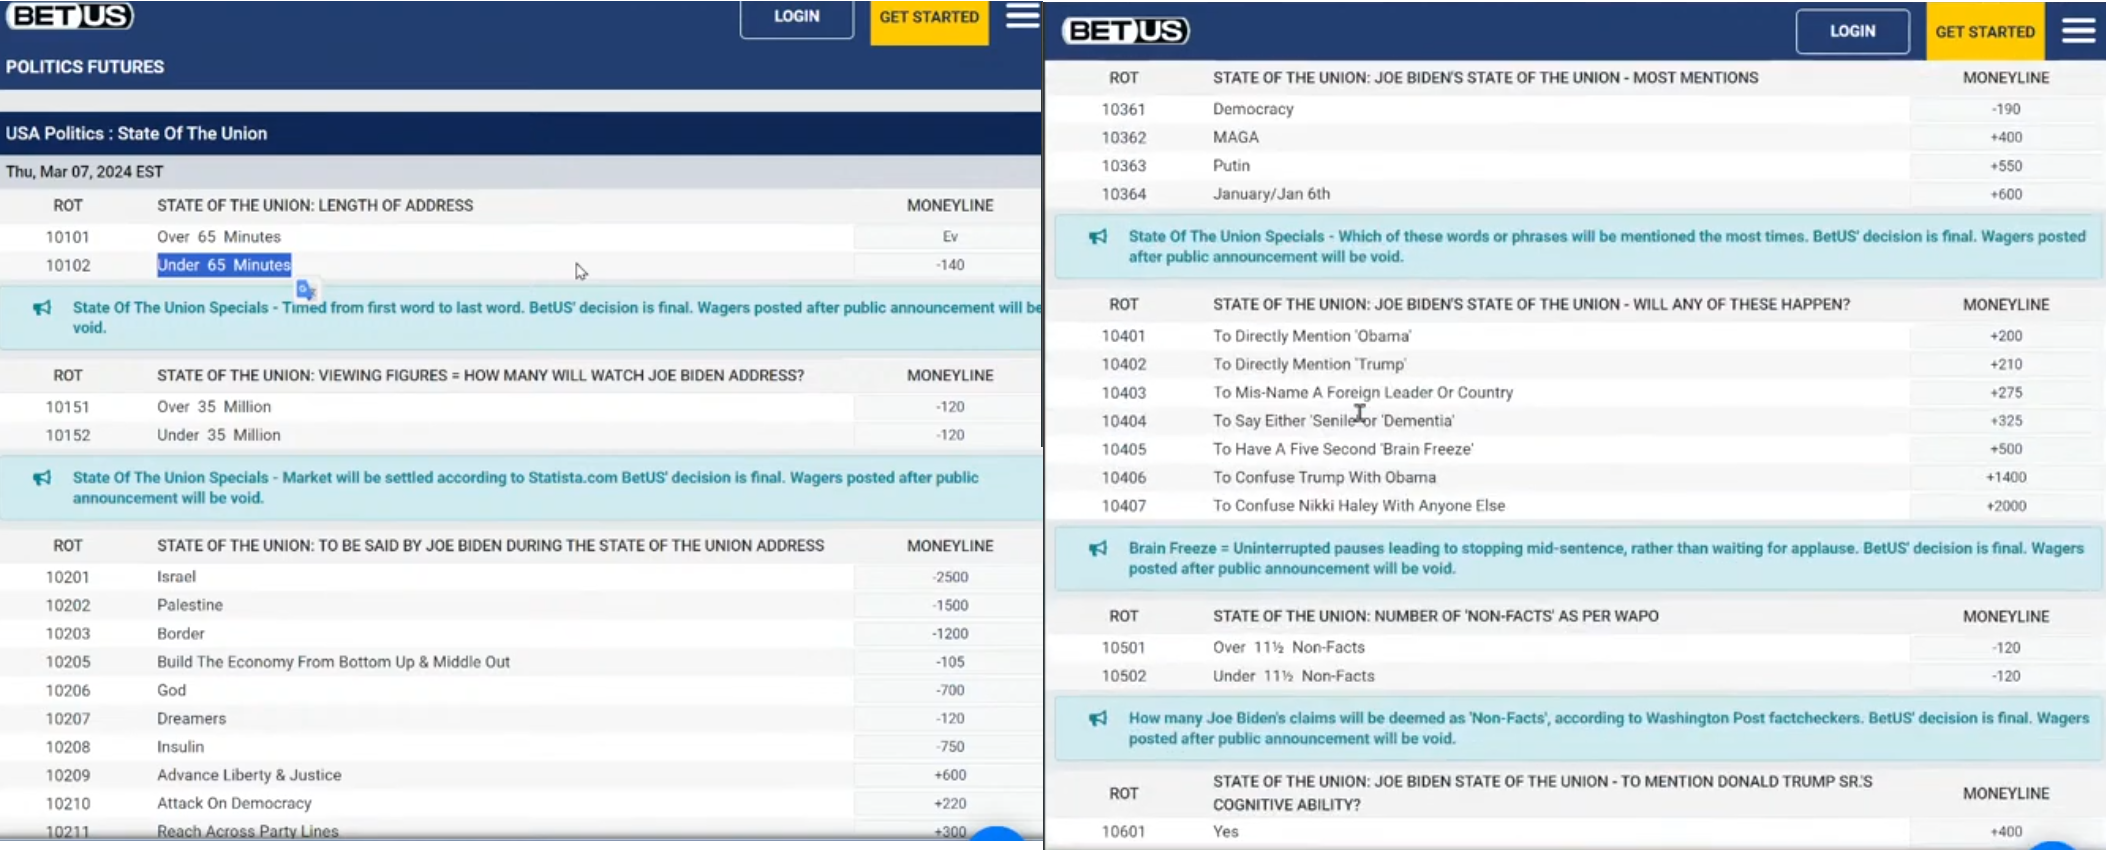The width and height of the screenshot is (2106, 865).
Task: Select -140 moneyline for Under 65 Minutes
Action: [949, 265]
